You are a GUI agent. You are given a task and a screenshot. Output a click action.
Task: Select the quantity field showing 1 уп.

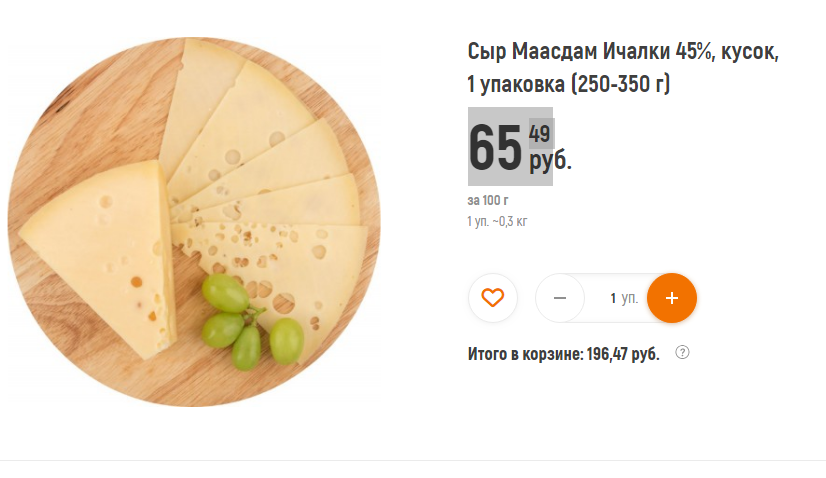(624, 298)
